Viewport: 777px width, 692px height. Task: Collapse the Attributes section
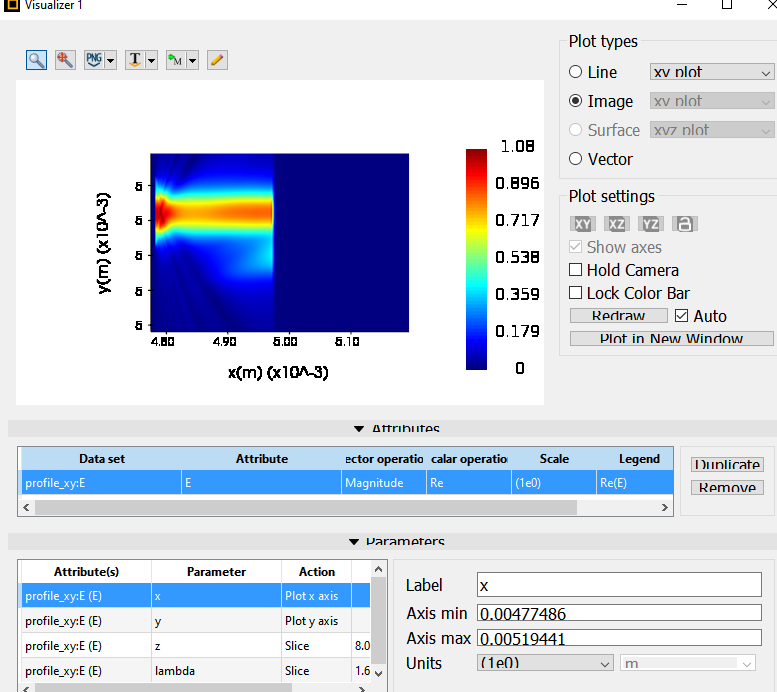coord(359,429)
